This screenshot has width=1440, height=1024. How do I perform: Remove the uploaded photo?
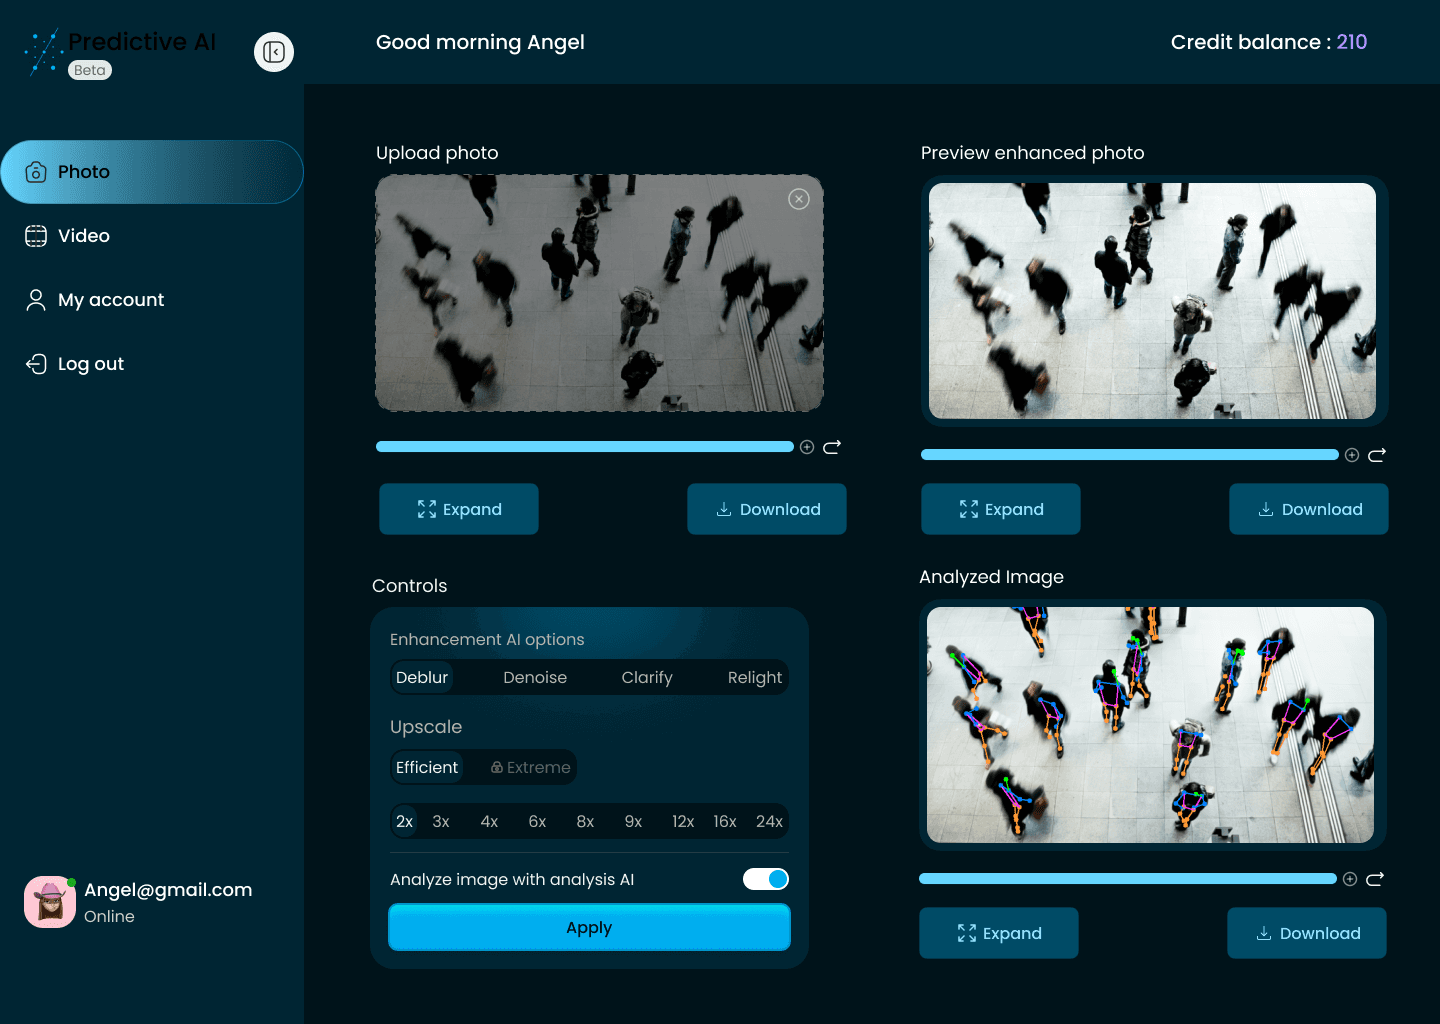coord(798,199)
